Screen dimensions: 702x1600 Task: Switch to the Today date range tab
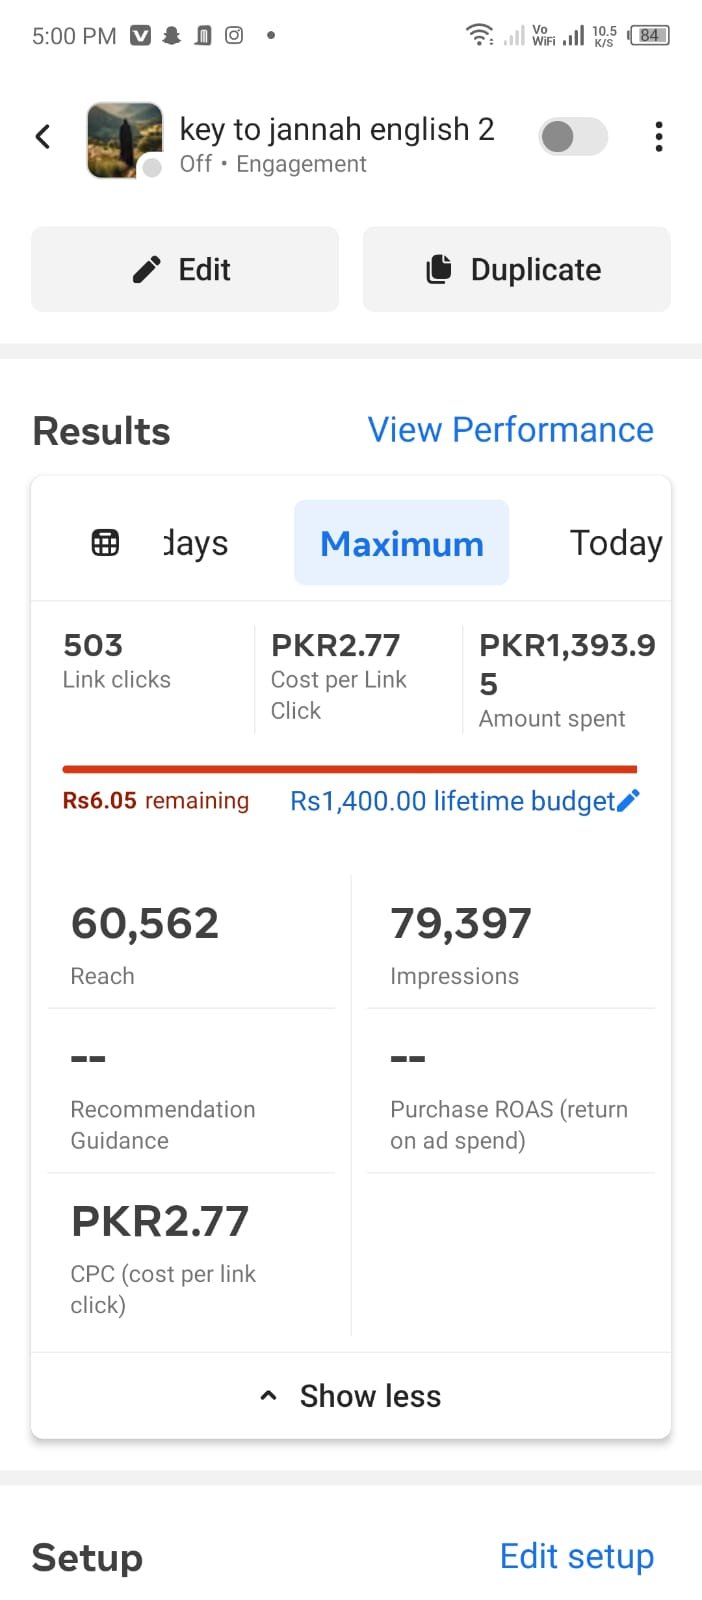[615, 543]
